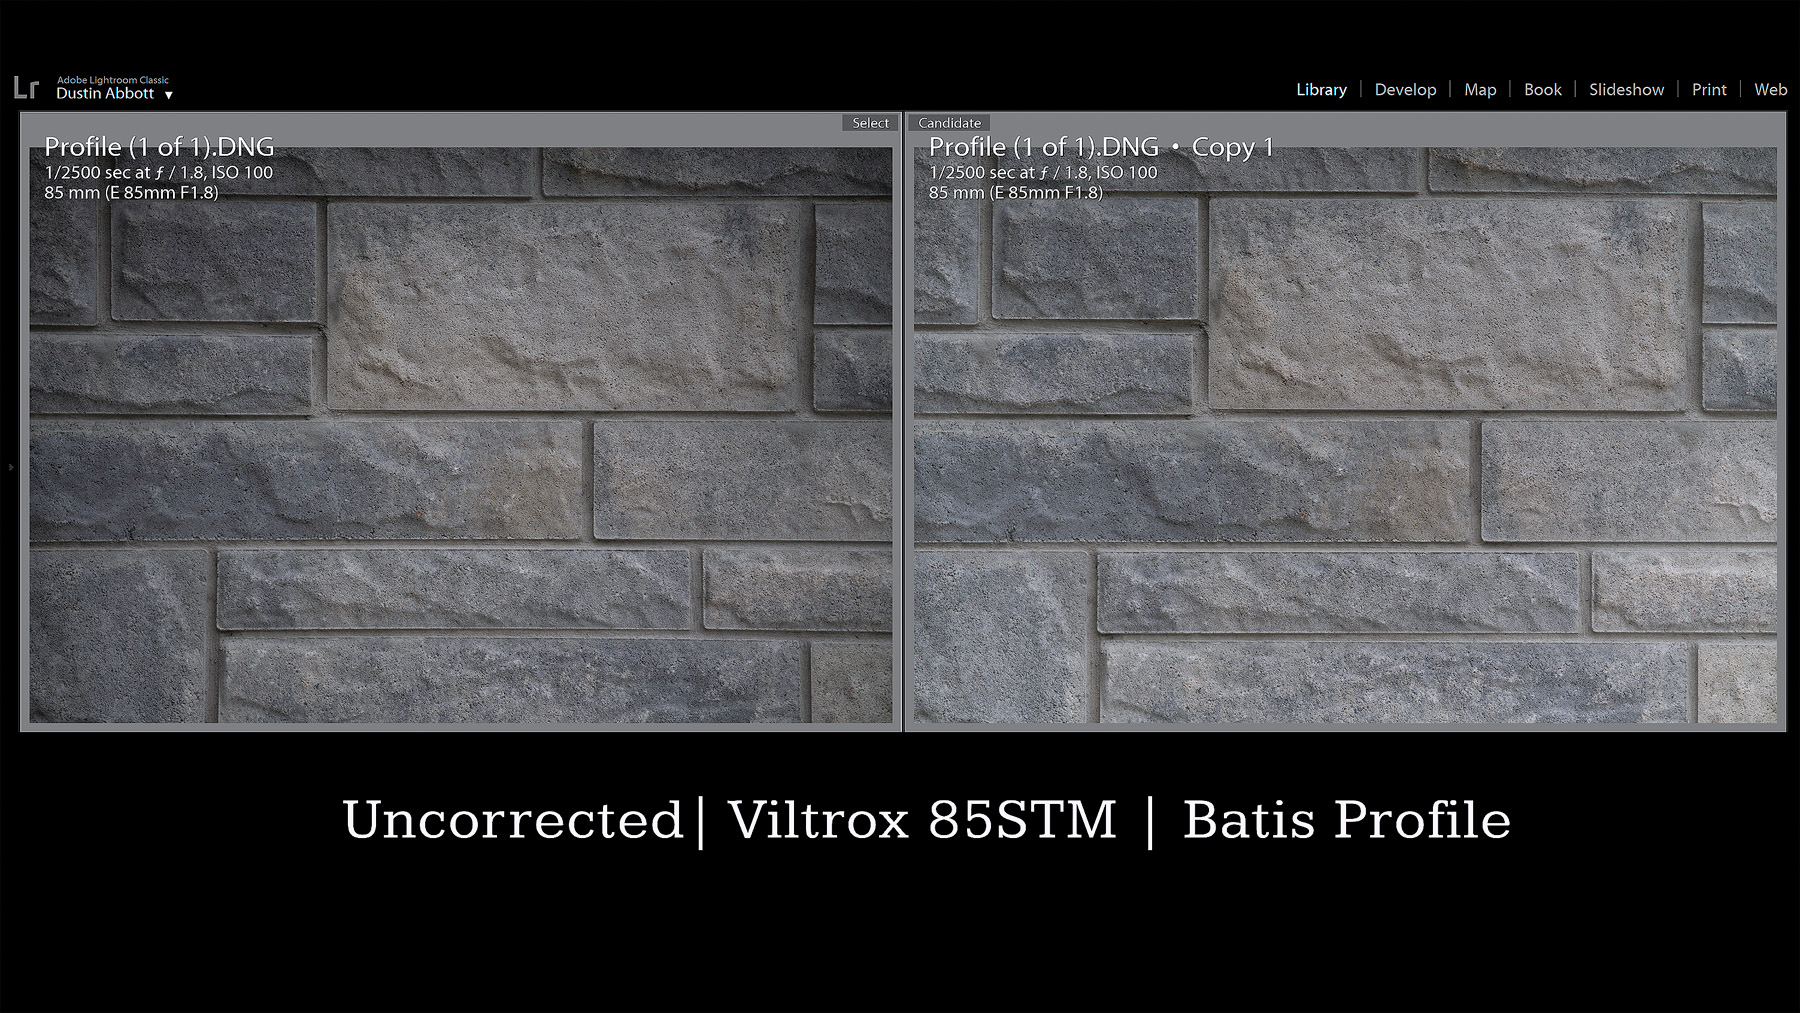Open the Book module
1800x1013 pixels.
pos(1542,90)
